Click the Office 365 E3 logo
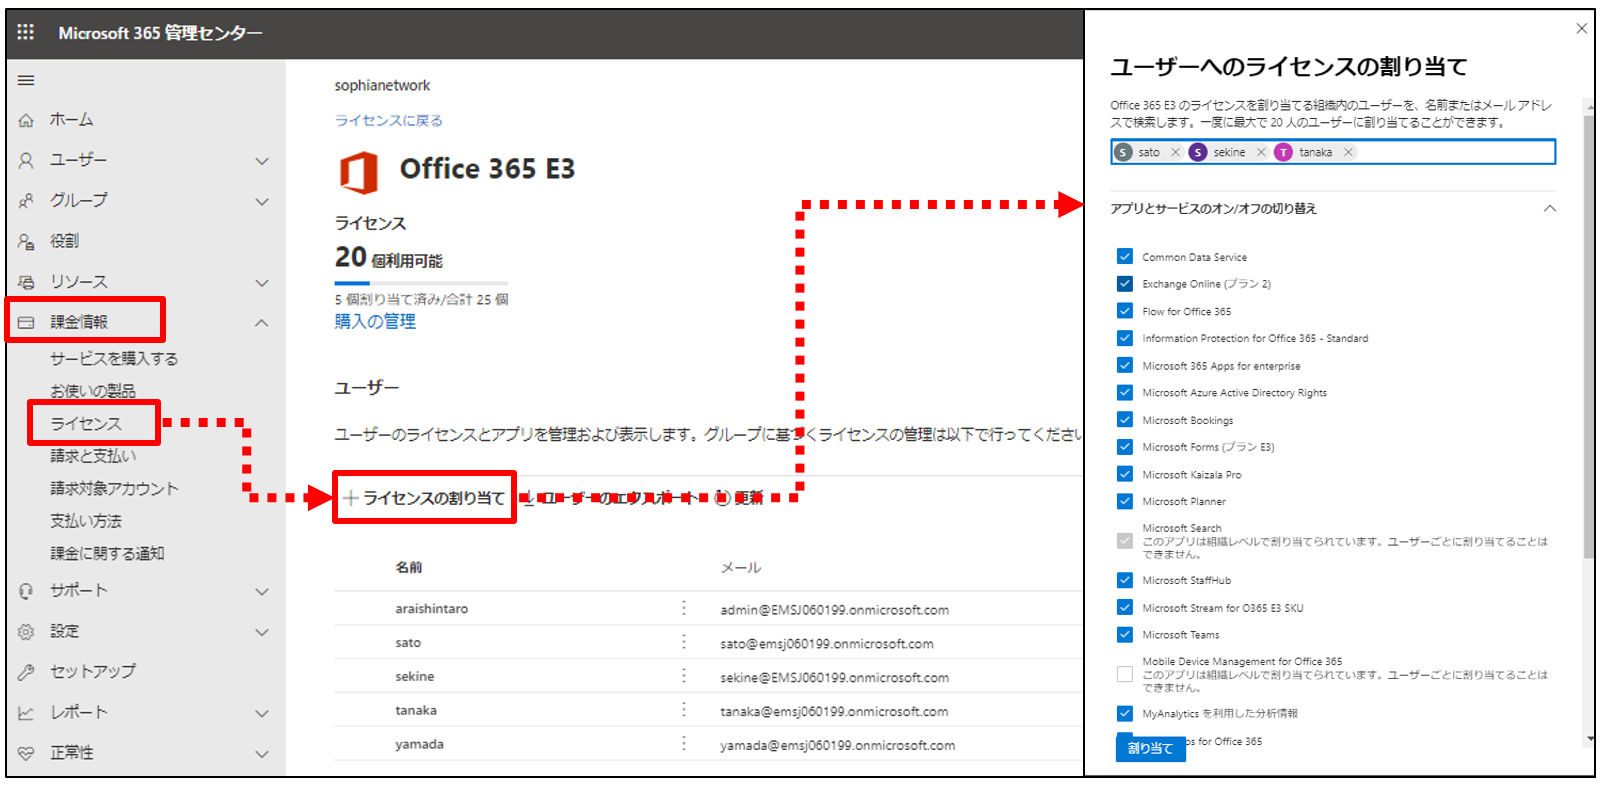The width and height of the screenshot is (1607, 785). click(x=359, y=172)
